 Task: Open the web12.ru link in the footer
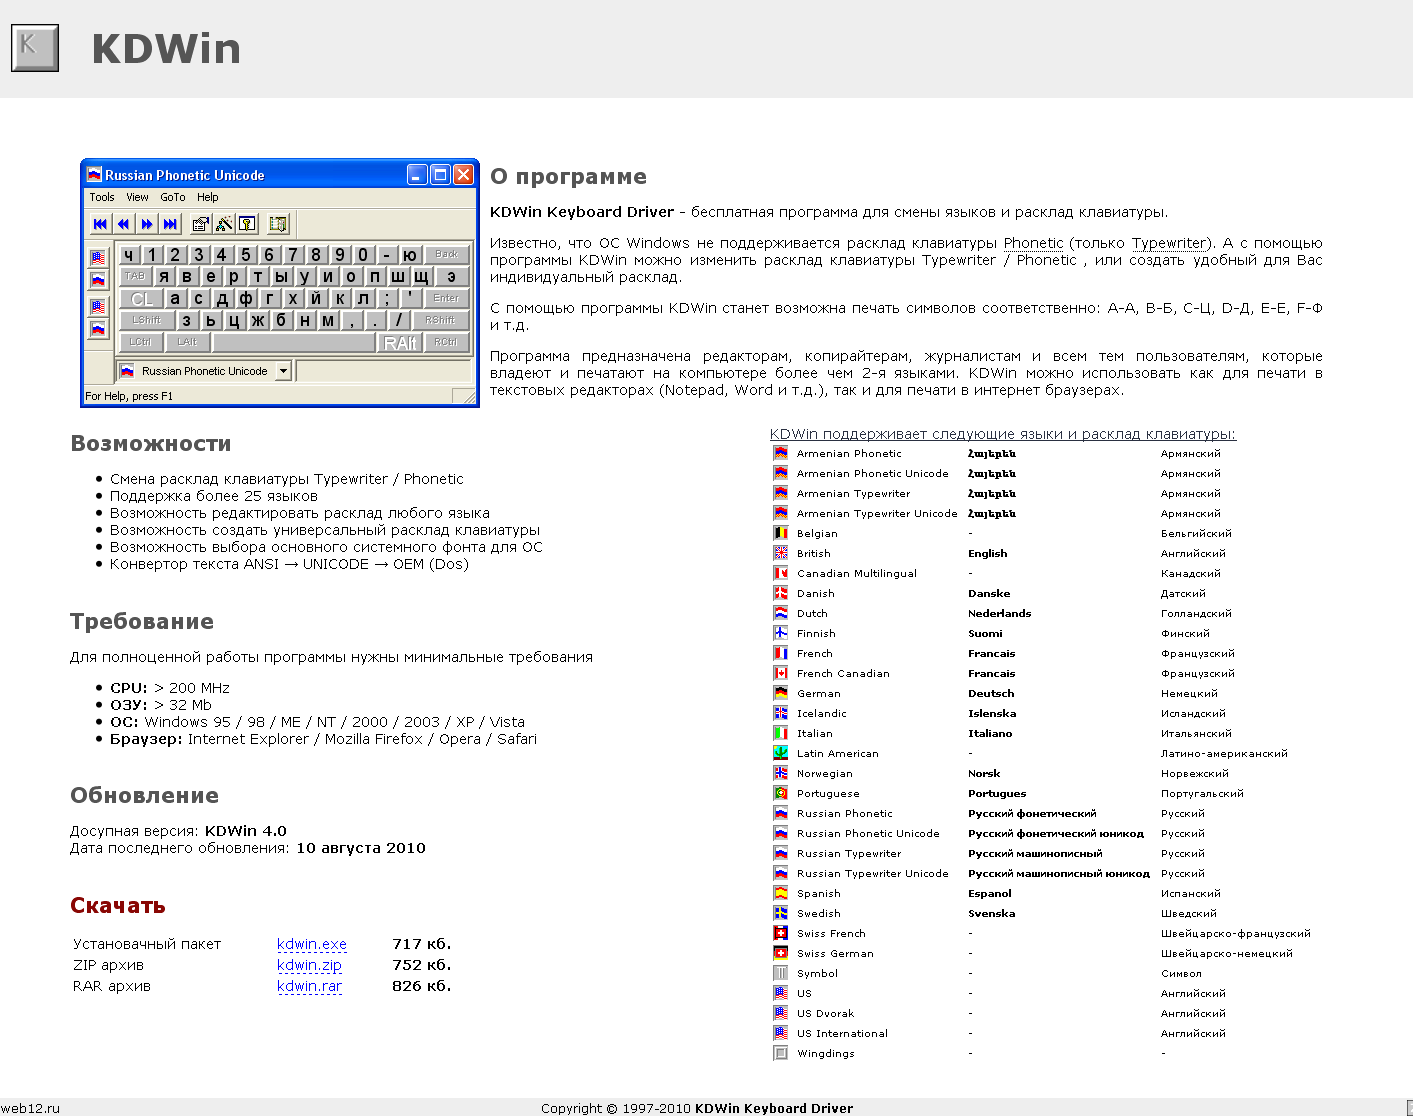click(x=30, y=1108)
